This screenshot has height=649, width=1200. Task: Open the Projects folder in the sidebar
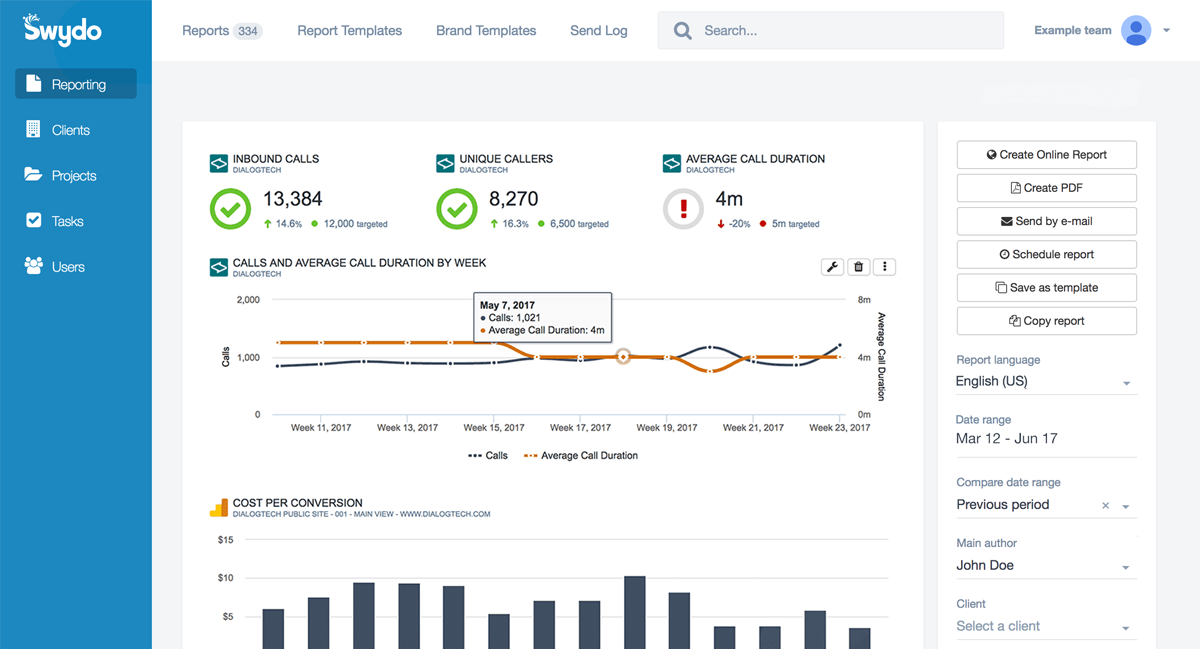(73, 176)
